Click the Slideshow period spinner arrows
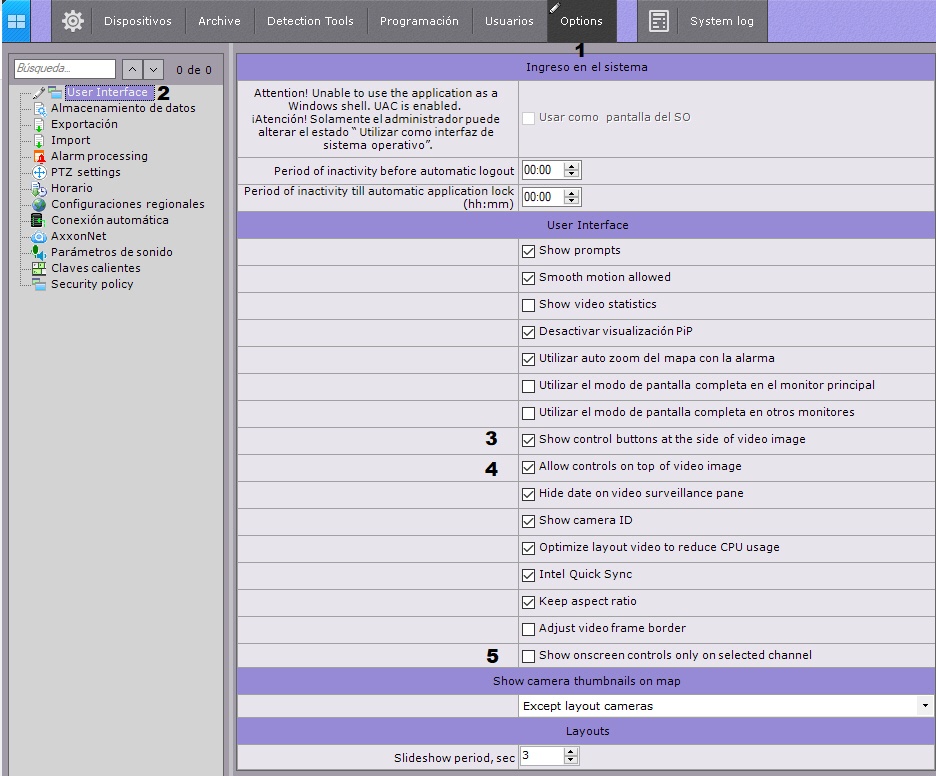936x776 pixels. (x=571, y=758)
